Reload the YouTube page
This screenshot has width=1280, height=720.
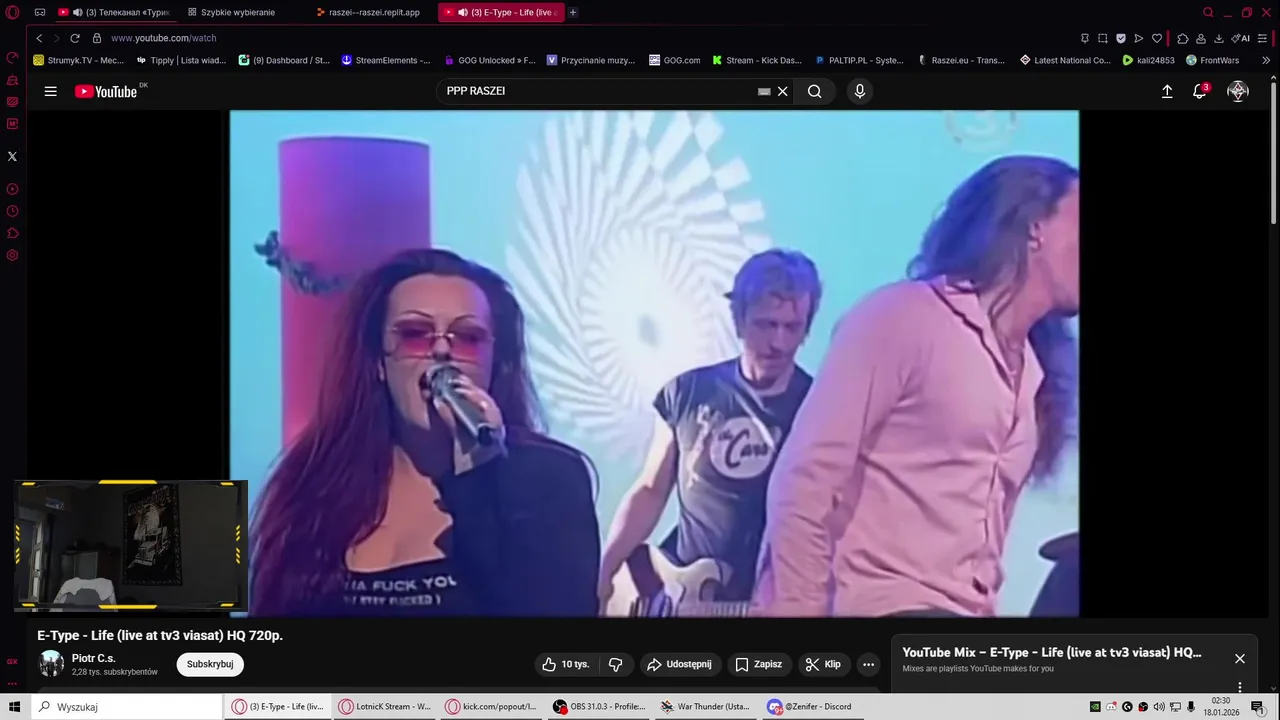point(74,38)
